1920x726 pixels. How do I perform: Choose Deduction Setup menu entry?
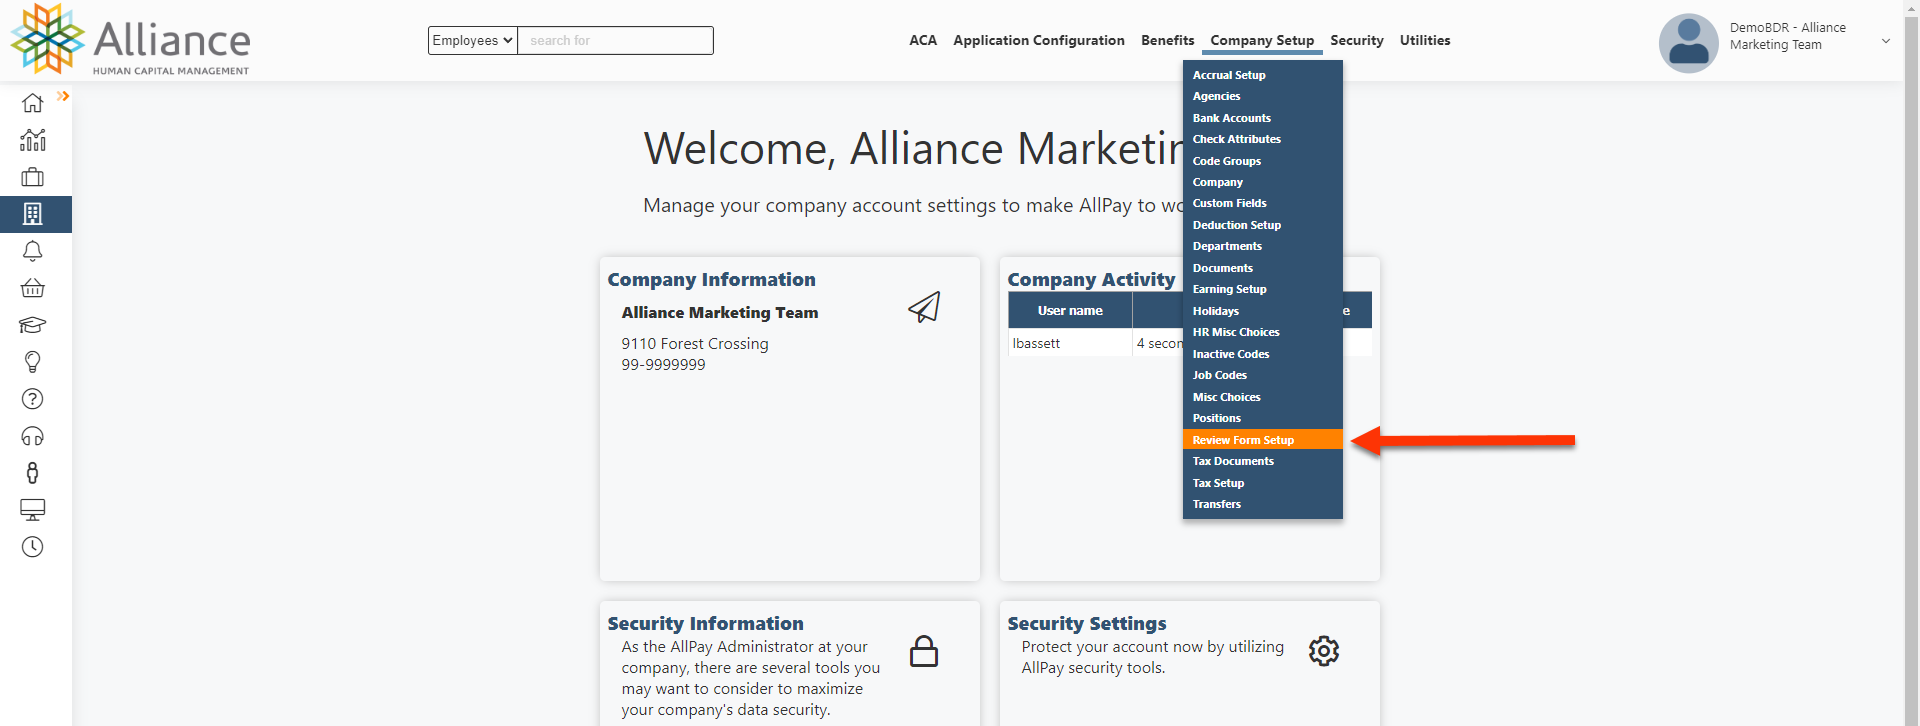1263,225
